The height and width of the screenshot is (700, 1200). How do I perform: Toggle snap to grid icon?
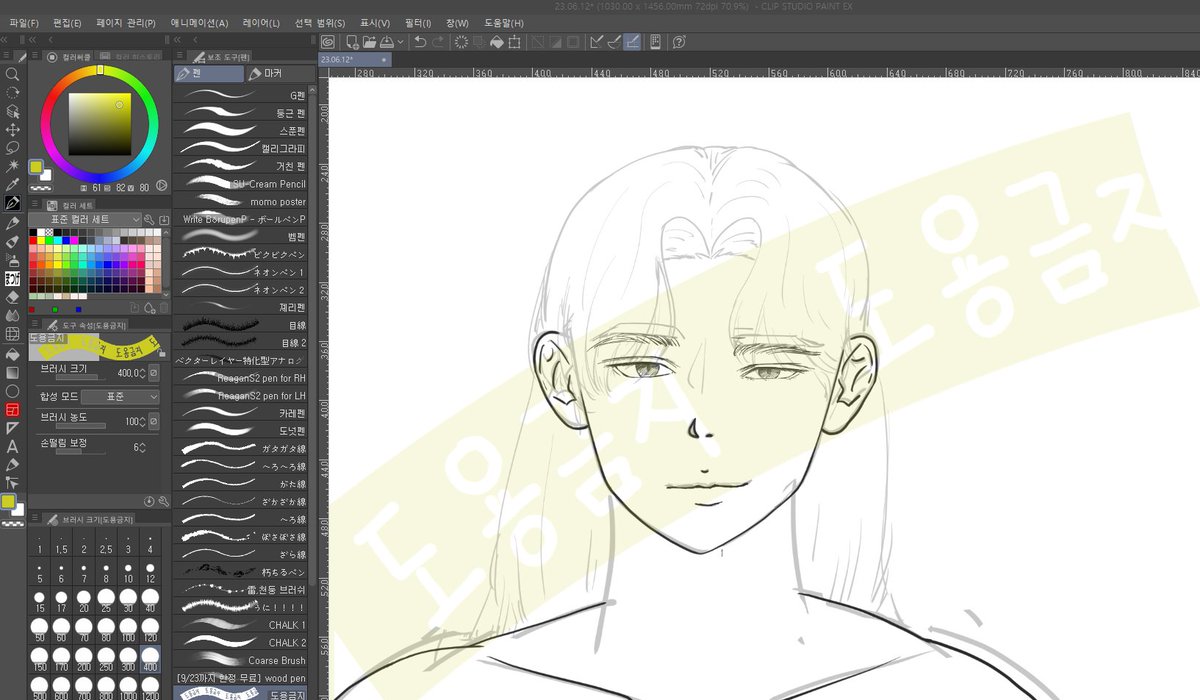(x=632, y=42)
